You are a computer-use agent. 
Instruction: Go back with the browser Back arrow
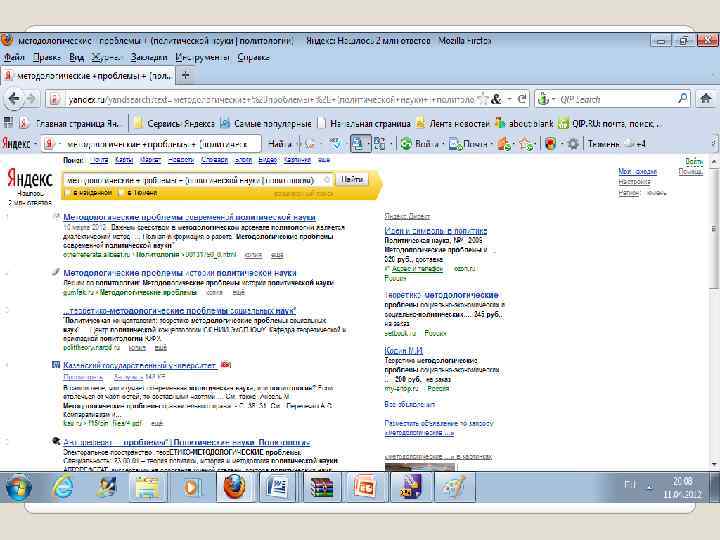(x=14, y=98)
